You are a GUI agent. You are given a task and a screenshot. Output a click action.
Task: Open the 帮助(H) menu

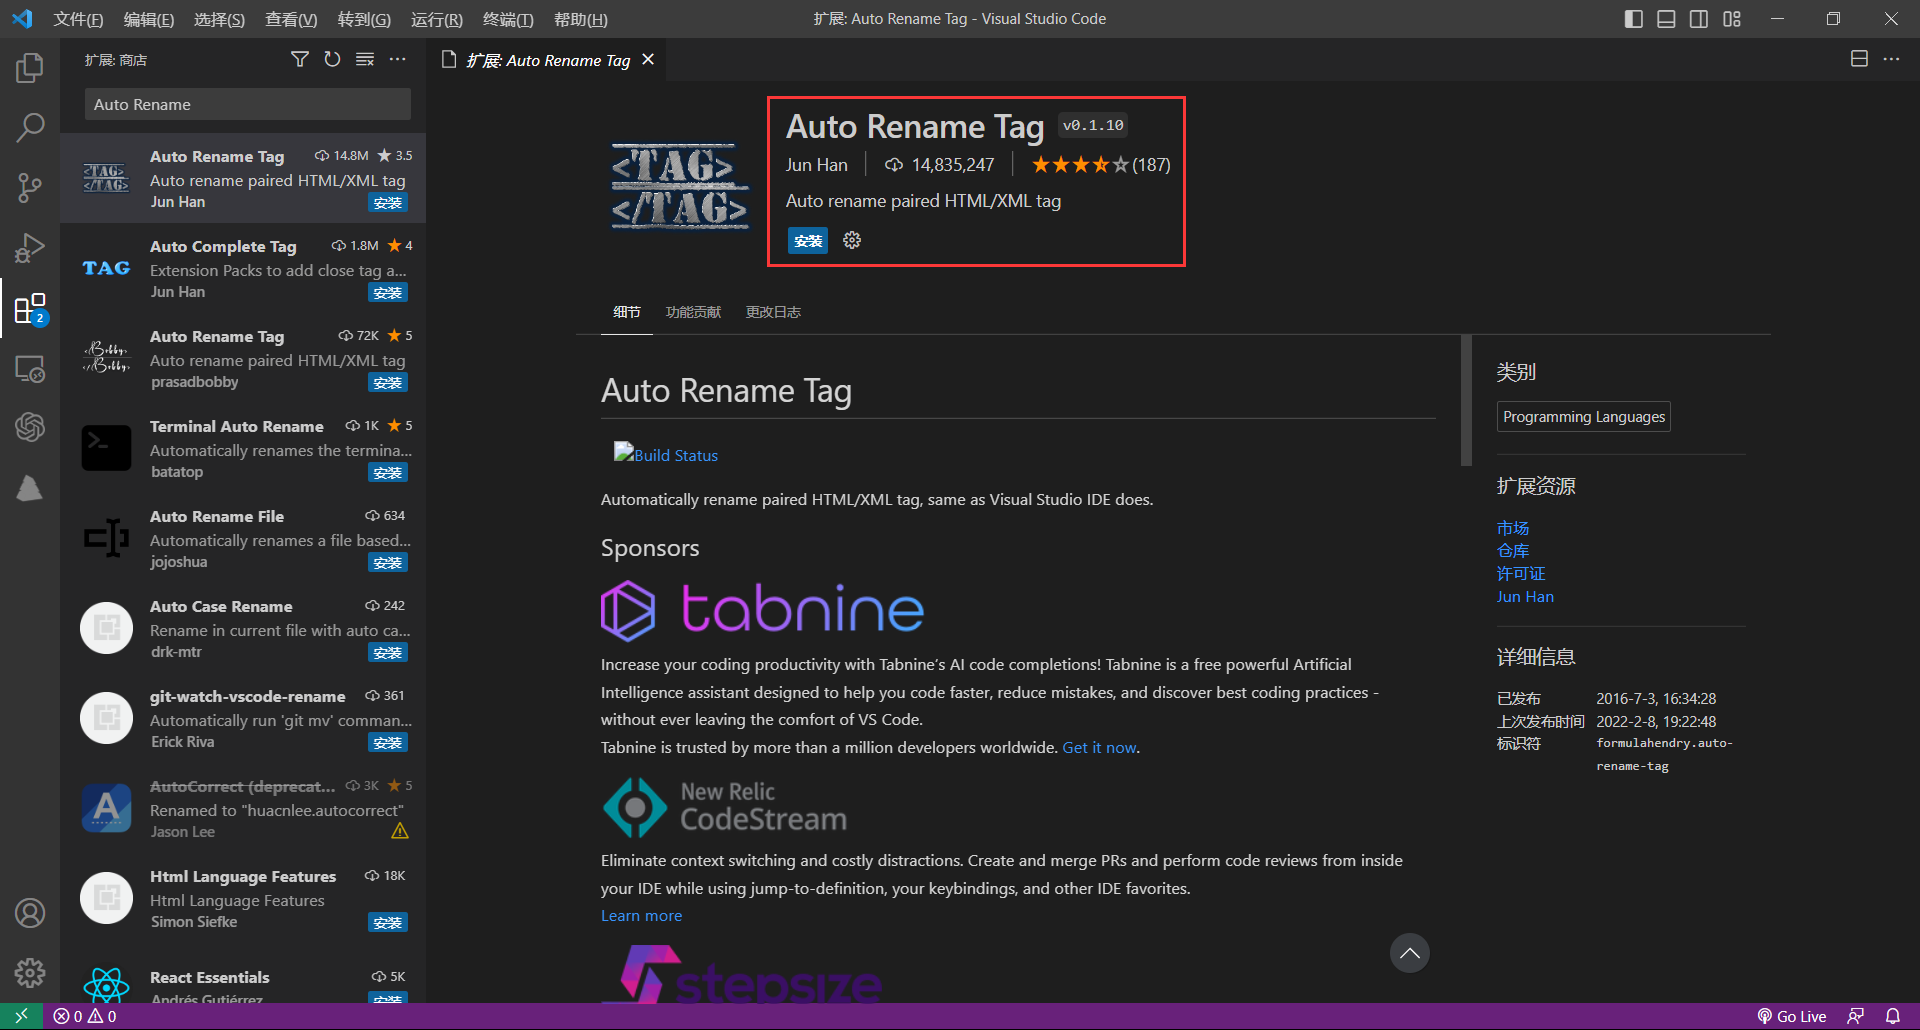coord(580,19)
